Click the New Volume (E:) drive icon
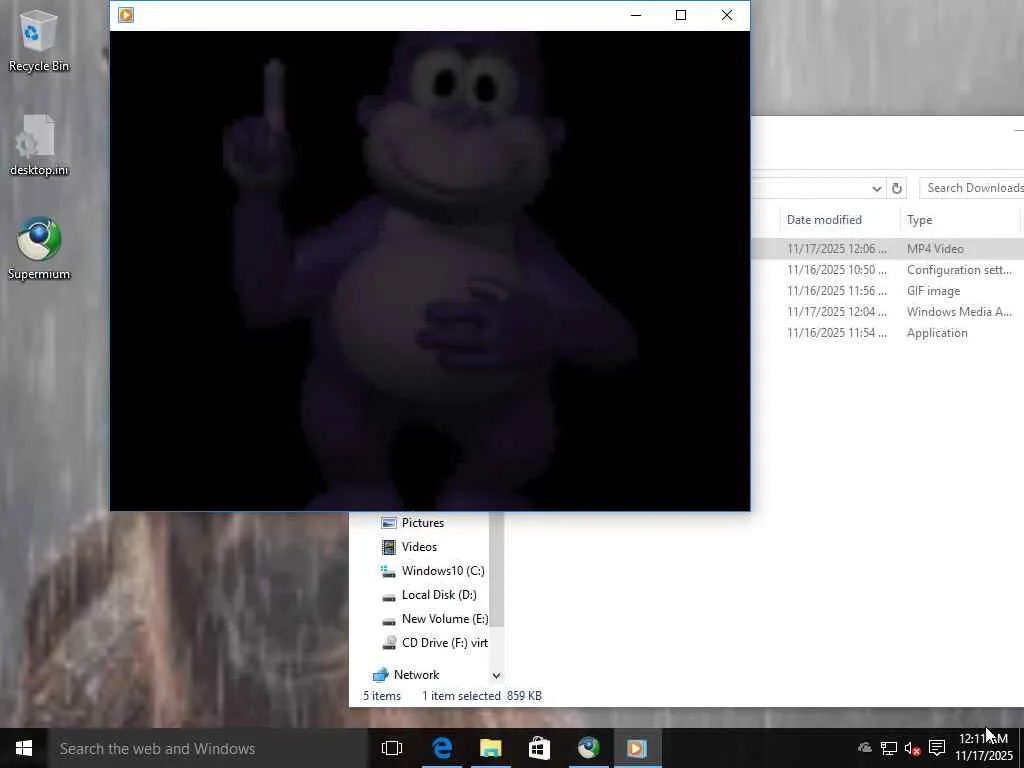This screenshot has height=768, width=1024. tap(389, 620)
